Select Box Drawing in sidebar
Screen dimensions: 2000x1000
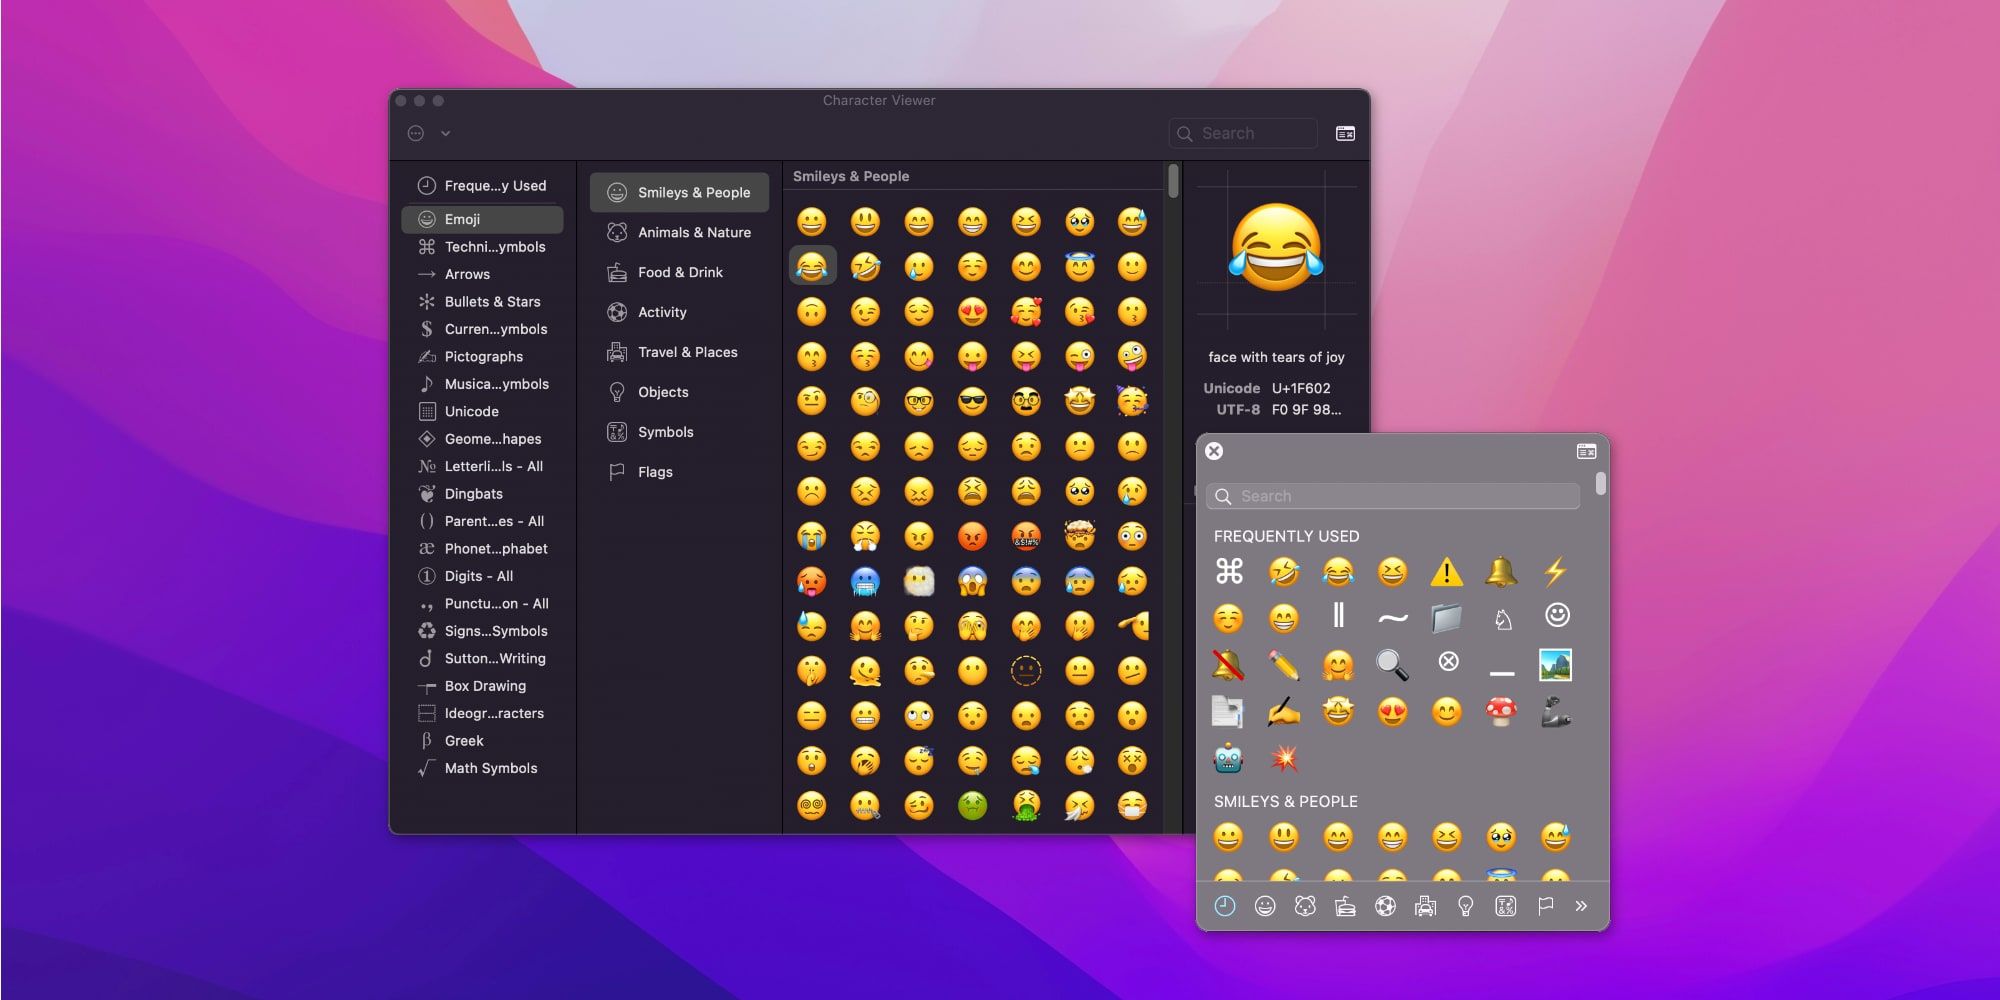point(482,686)
